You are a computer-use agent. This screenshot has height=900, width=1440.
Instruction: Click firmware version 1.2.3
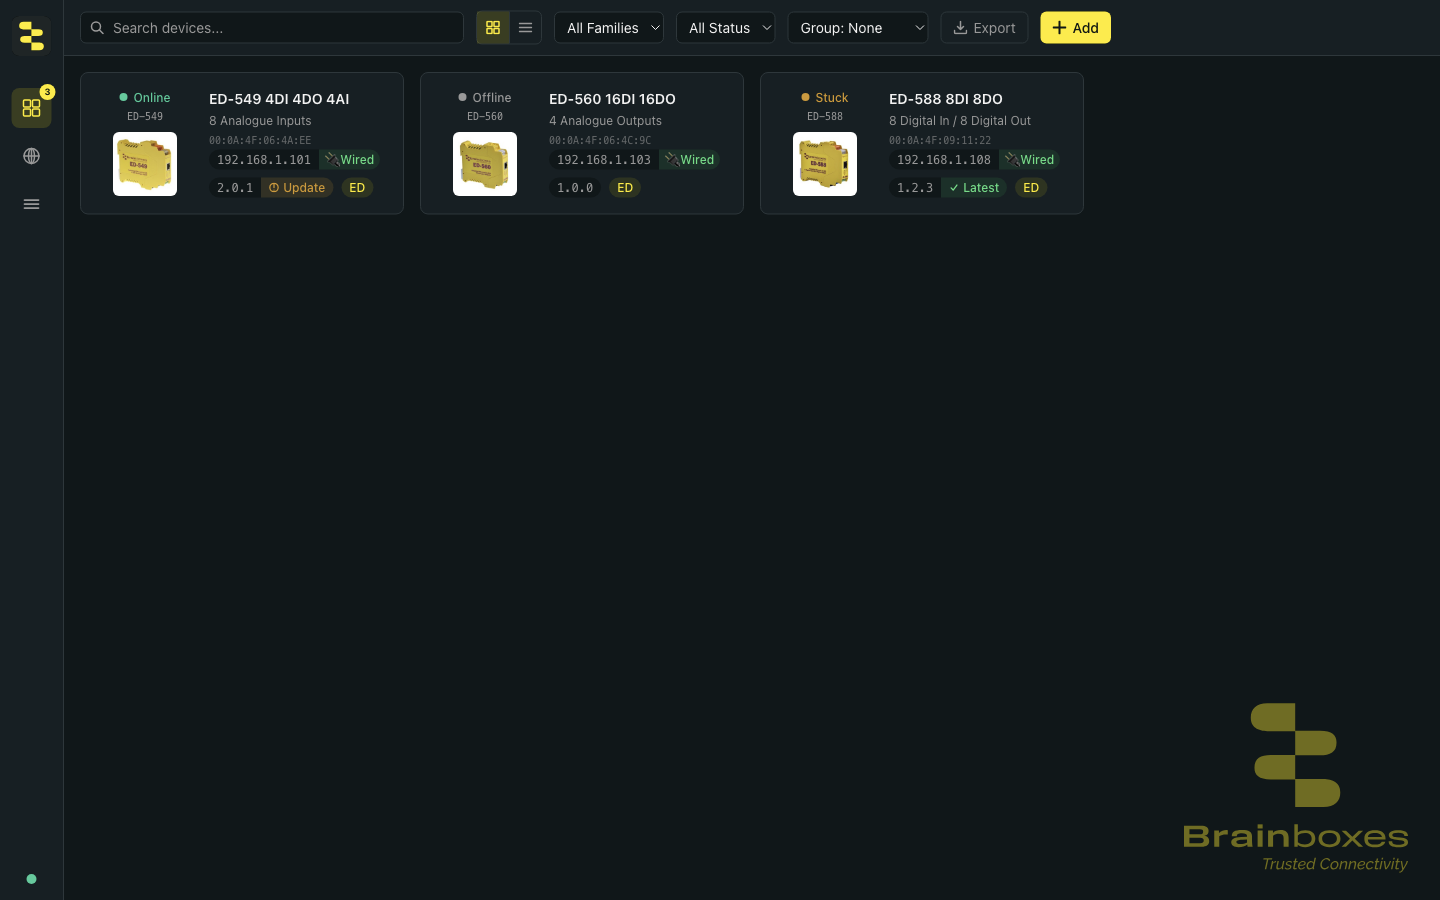915,188
